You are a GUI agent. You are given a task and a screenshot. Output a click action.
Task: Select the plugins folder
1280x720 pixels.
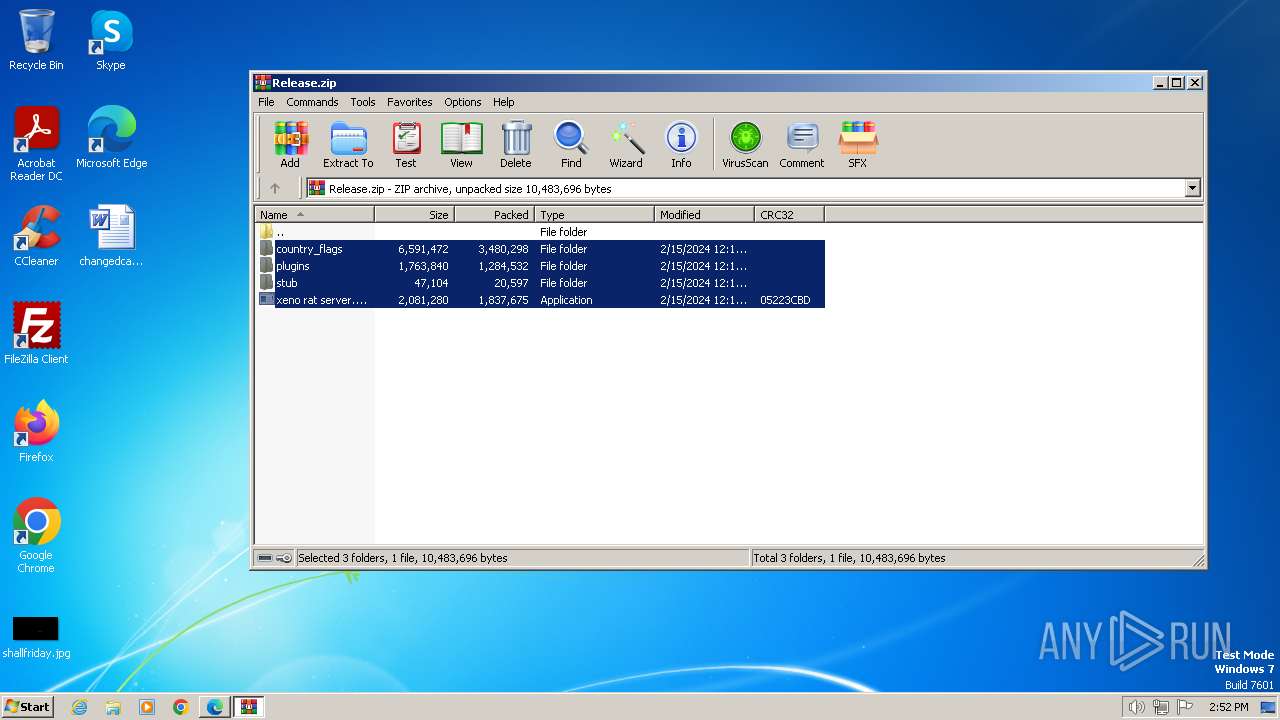540,266
